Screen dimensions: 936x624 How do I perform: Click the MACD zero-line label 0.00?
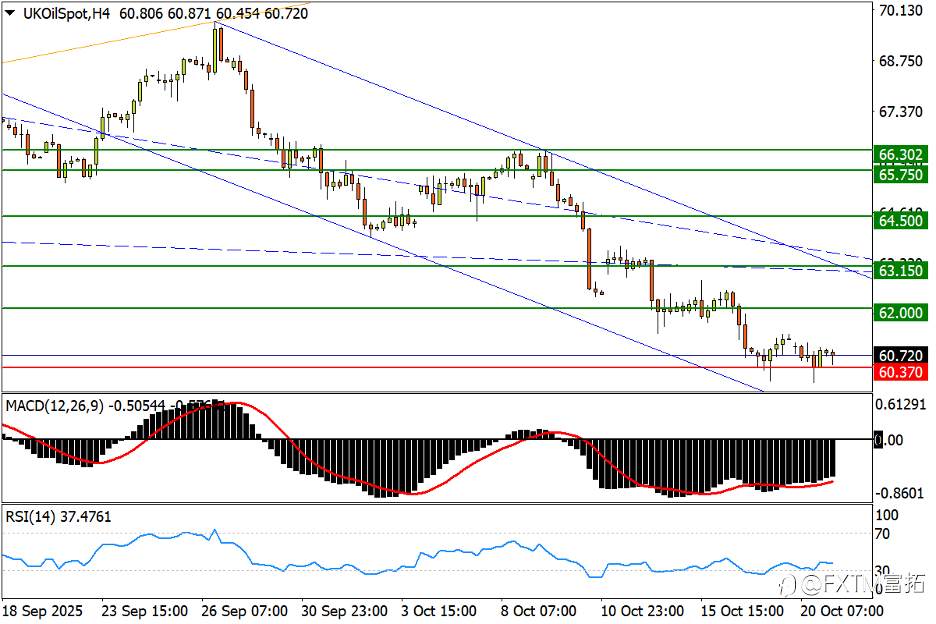tap(889, 440)
